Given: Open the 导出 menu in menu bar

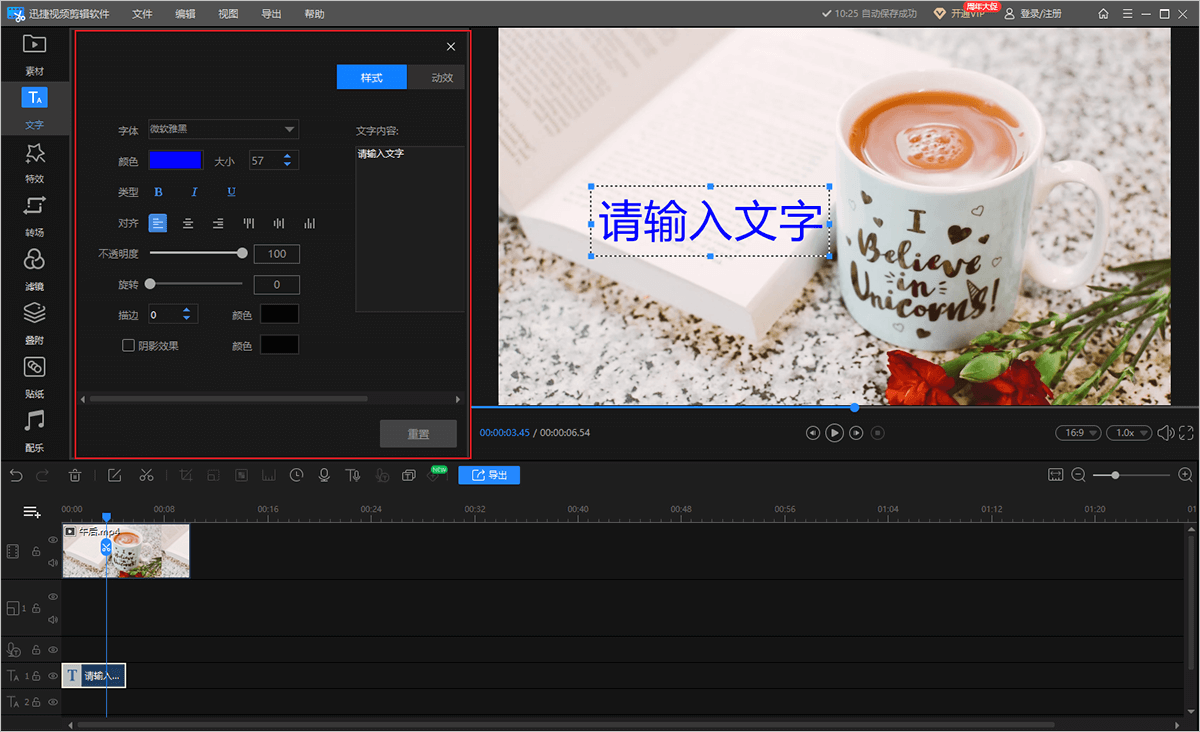Looking at the screenshot, I should click(x=271, y=14).
